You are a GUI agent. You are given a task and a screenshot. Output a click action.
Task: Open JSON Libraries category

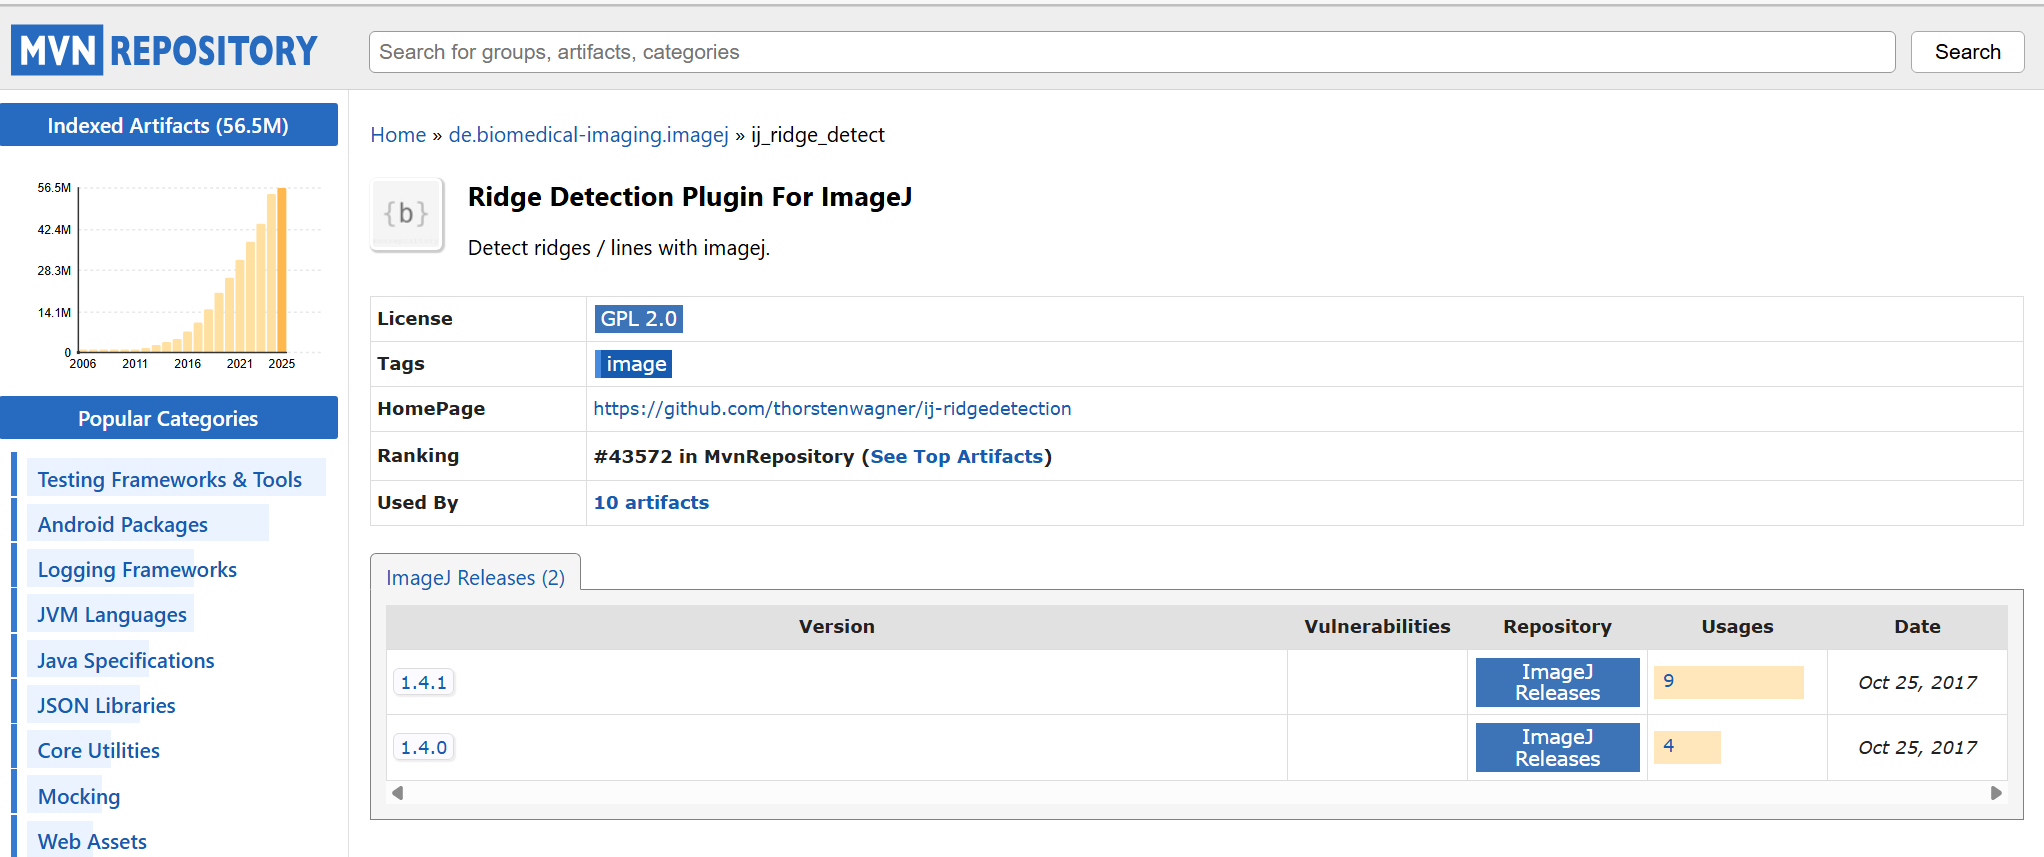tap(106, 706)
